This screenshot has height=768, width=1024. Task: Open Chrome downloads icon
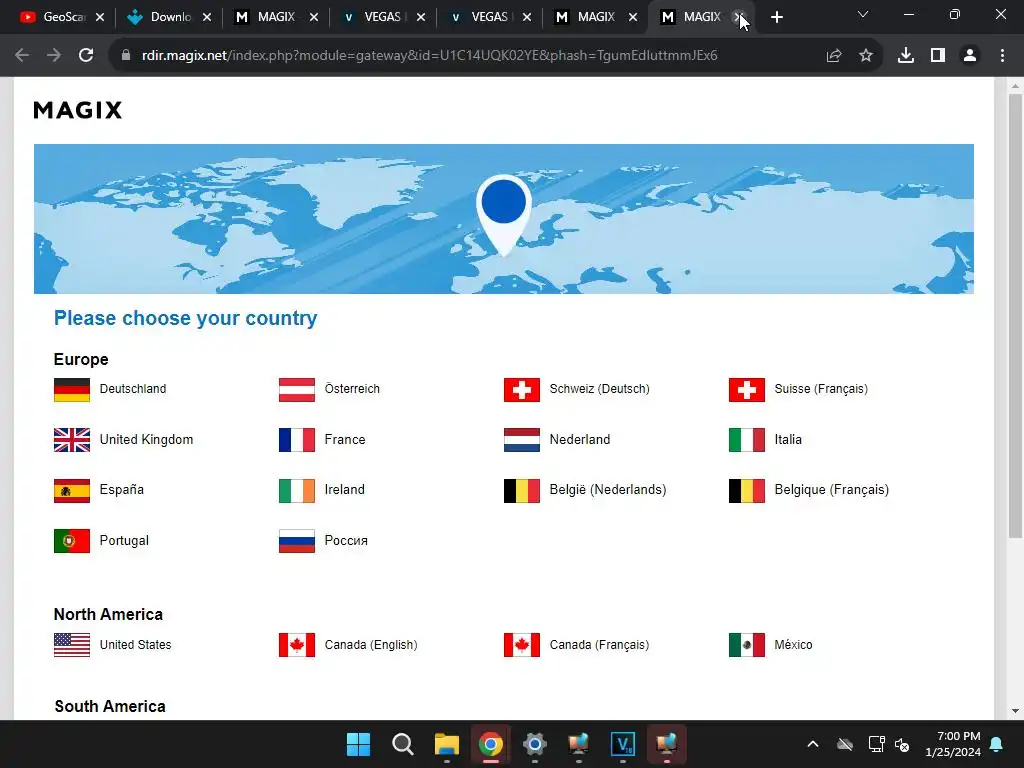tap(906, 56)
